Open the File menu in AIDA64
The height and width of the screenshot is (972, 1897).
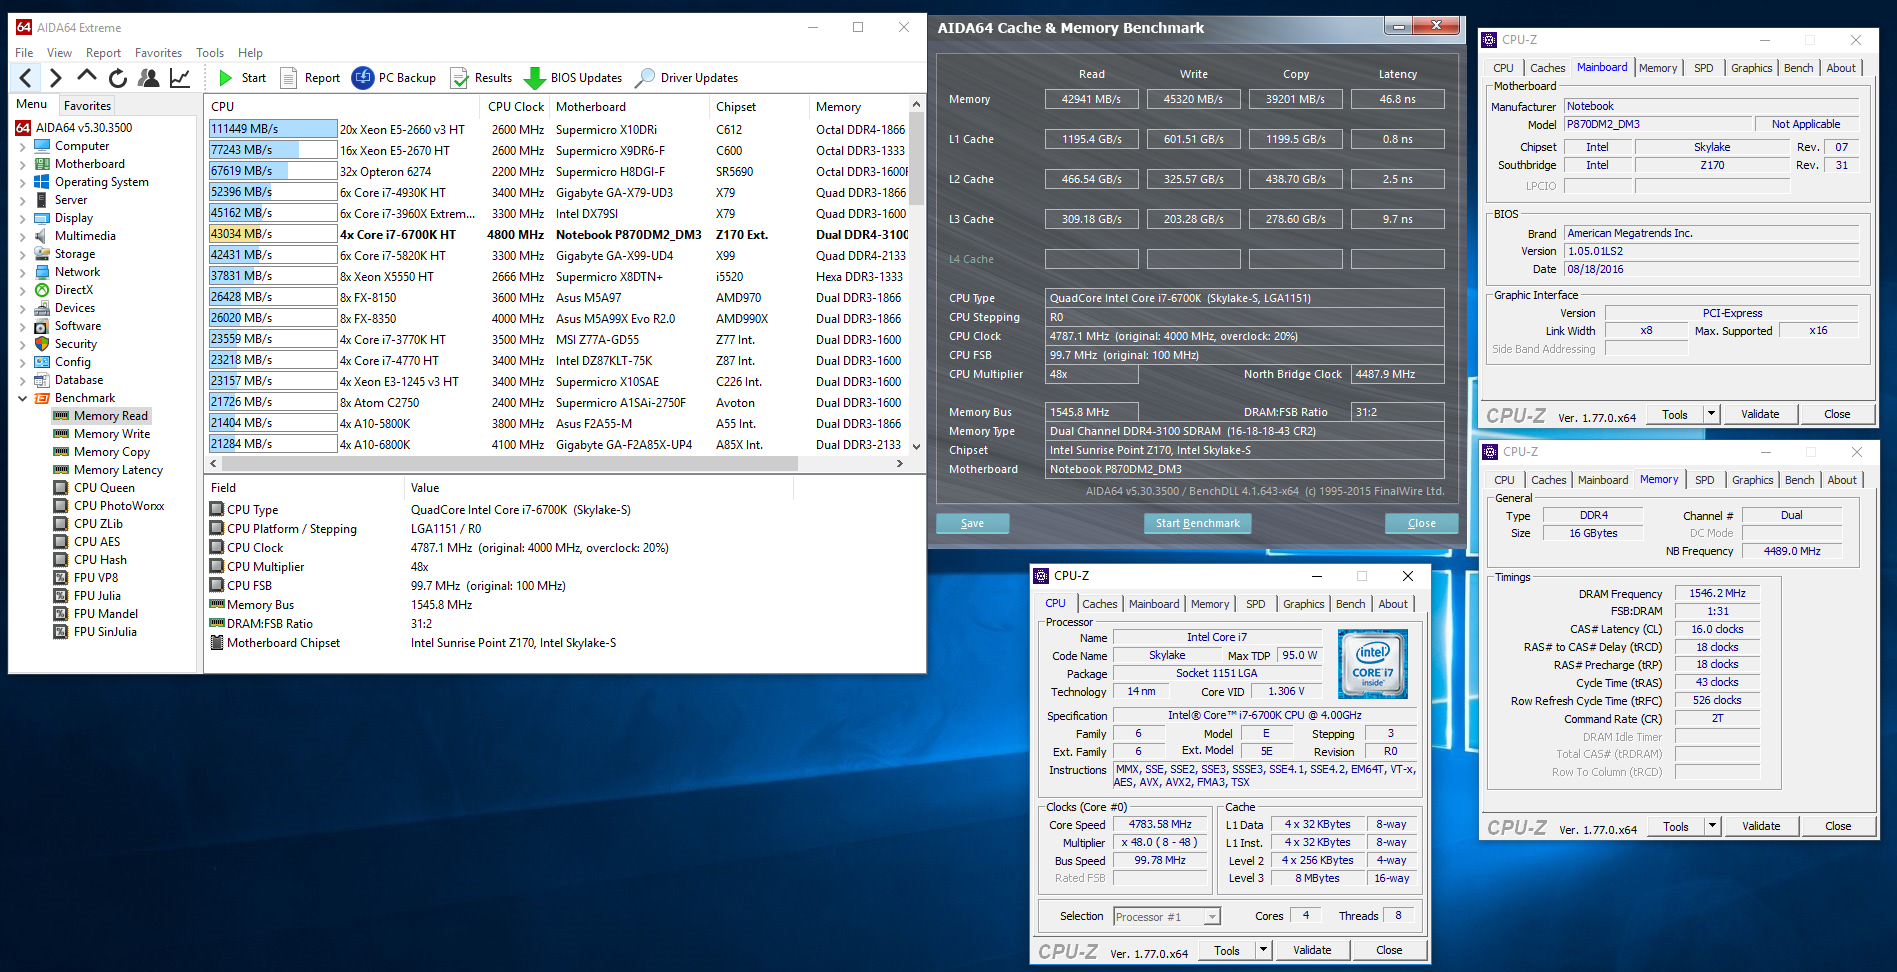[x=24, y=53]
